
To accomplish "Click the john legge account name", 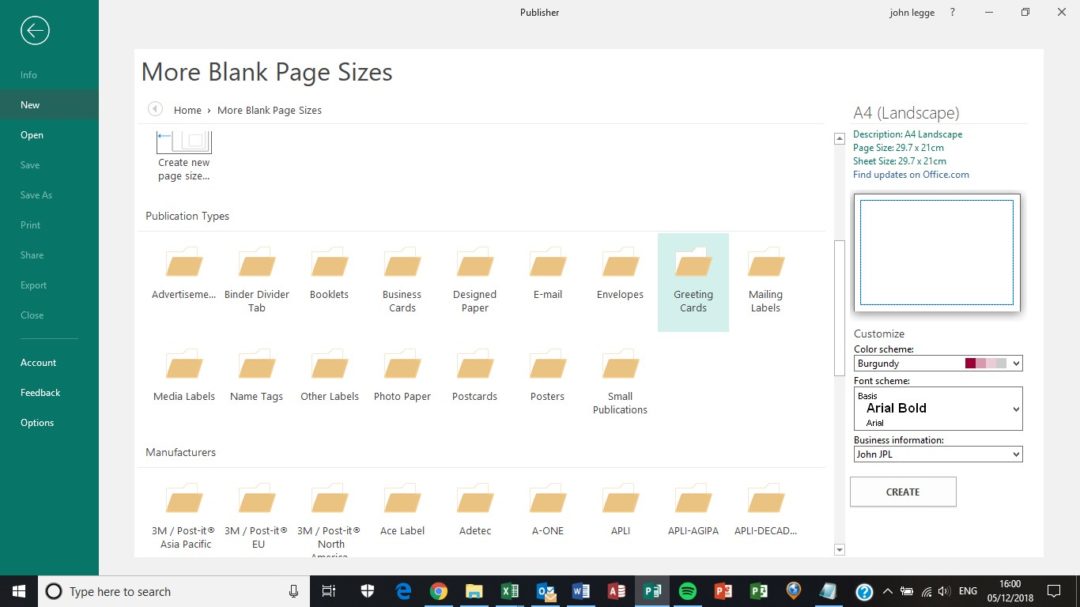I will coord(911,12).
